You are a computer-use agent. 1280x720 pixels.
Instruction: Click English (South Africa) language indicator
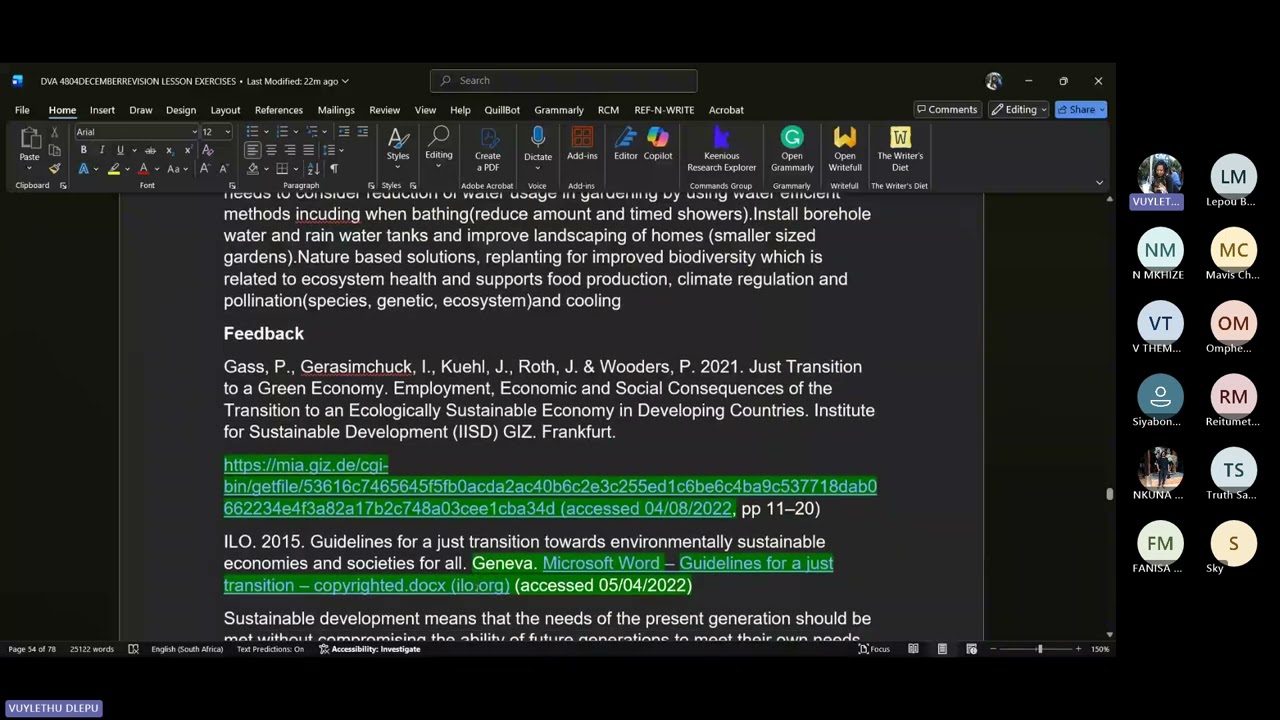click(x=187, y=649)
